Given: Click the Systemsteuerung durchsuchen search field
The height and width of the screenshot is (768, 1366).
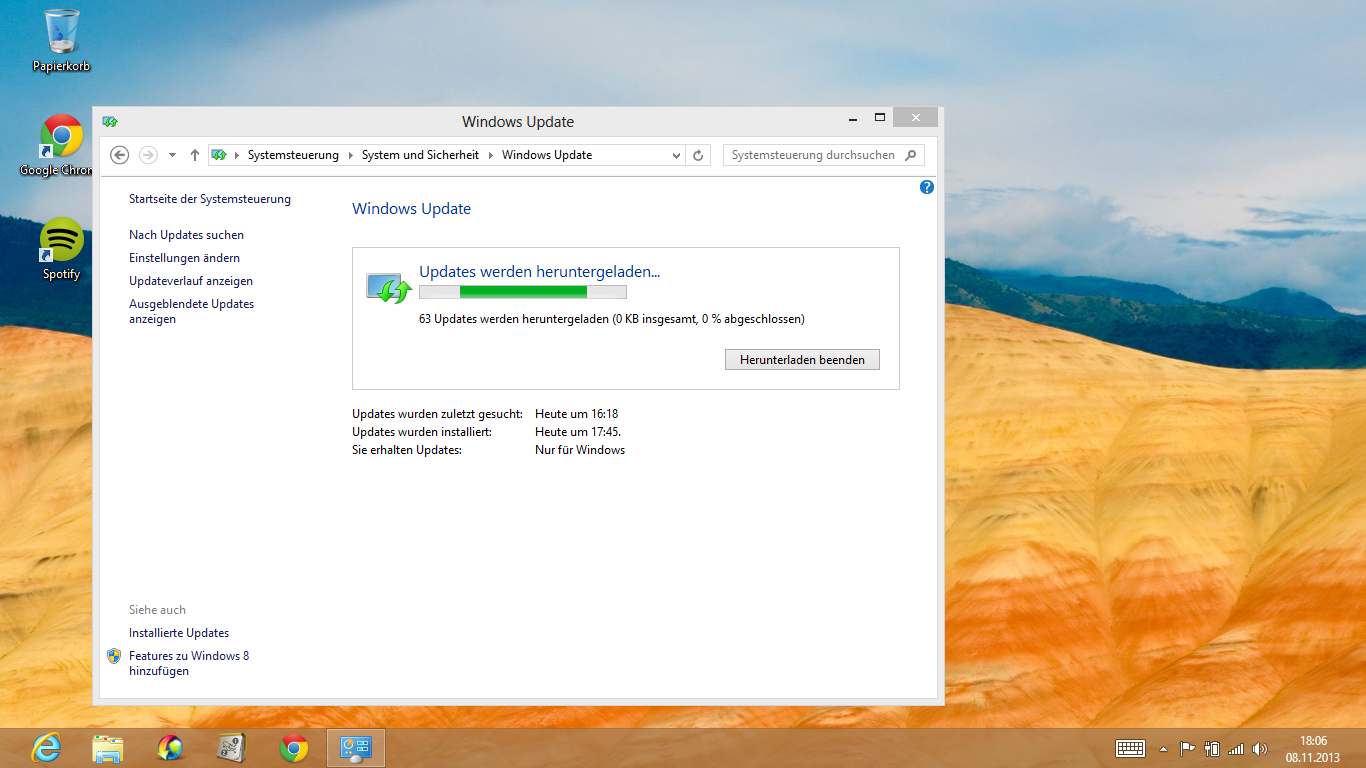Looking at the screenshot, I should click(814, 155).
